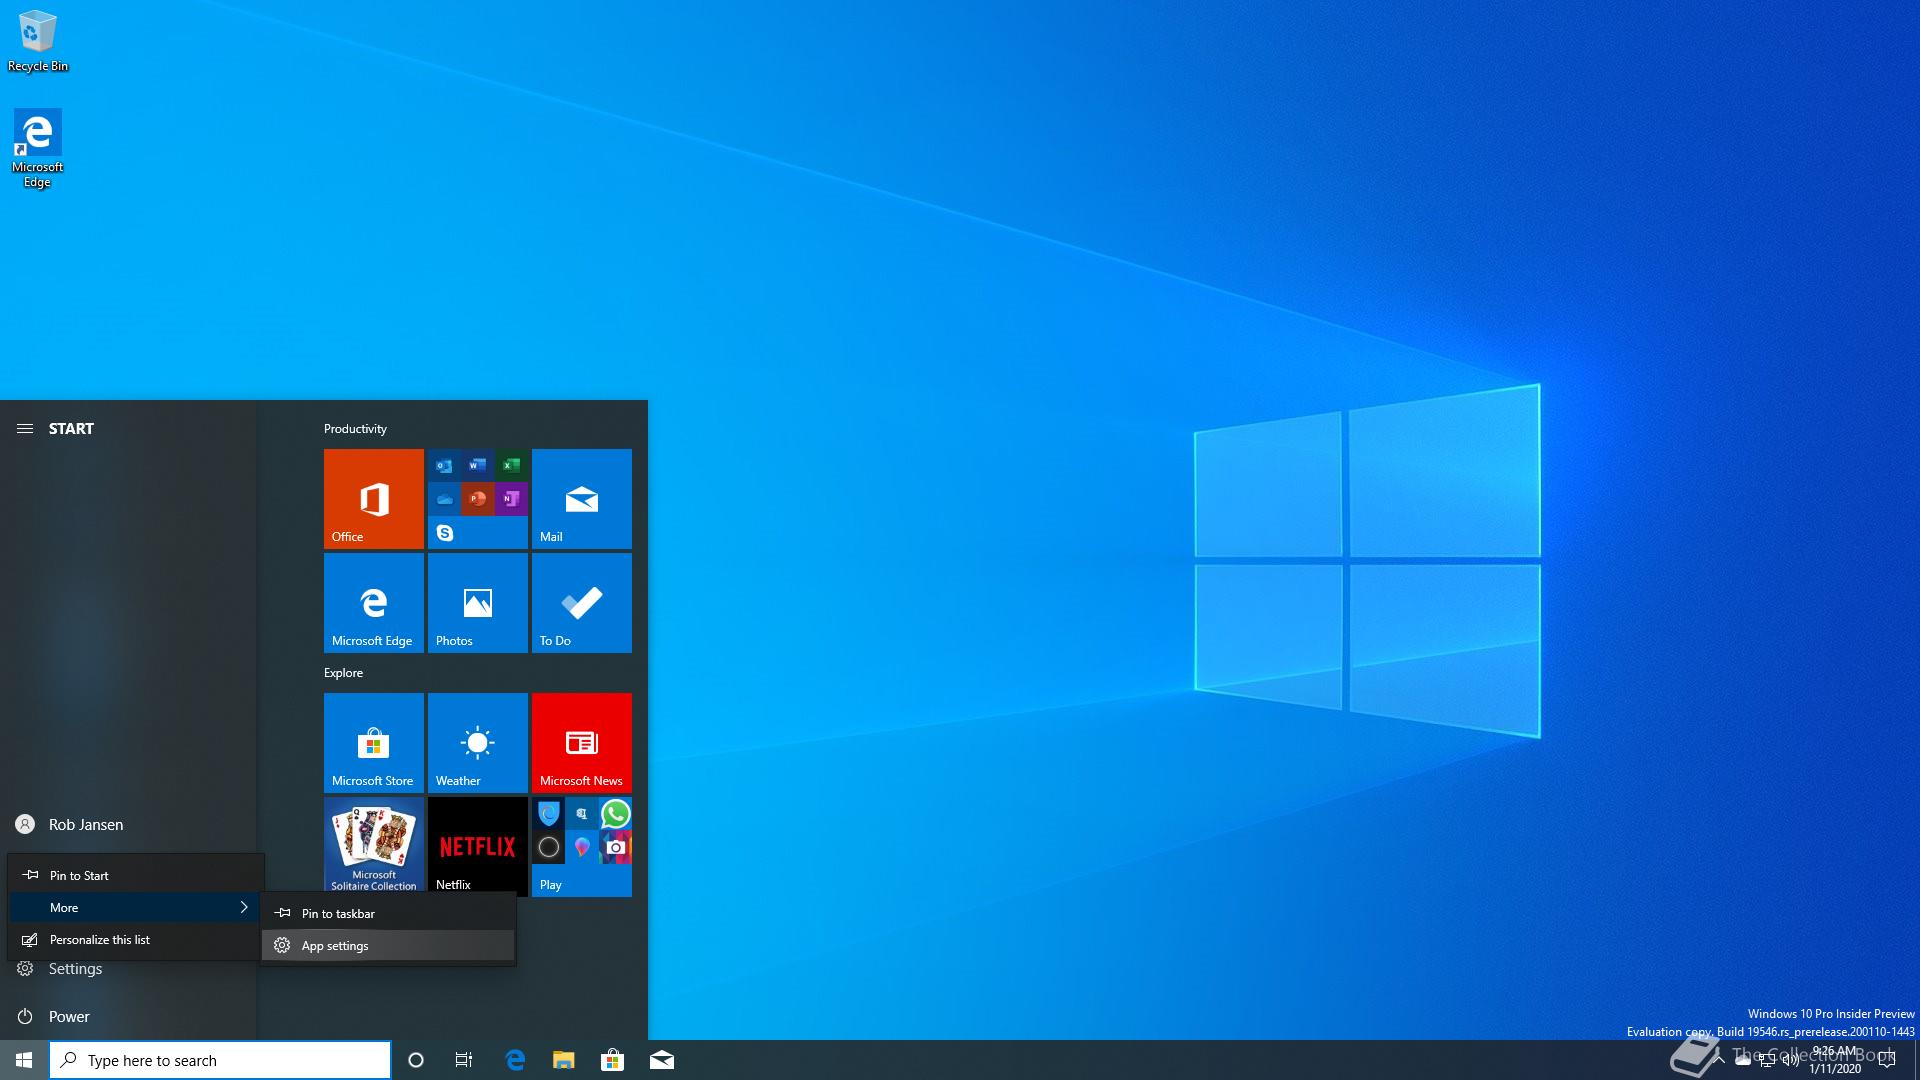
Task: Open the Microsoft Edge tile
Action: point(373,602)
